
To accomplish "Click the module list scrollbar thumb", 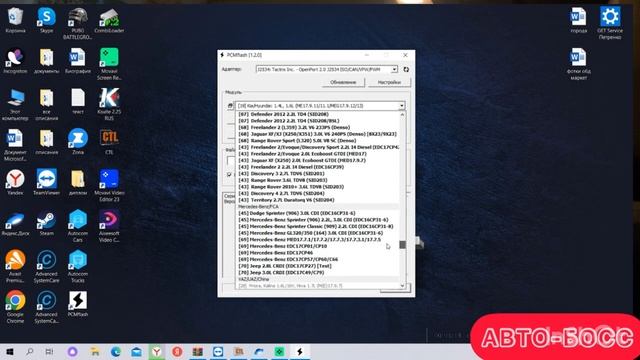I will [402, 244].
